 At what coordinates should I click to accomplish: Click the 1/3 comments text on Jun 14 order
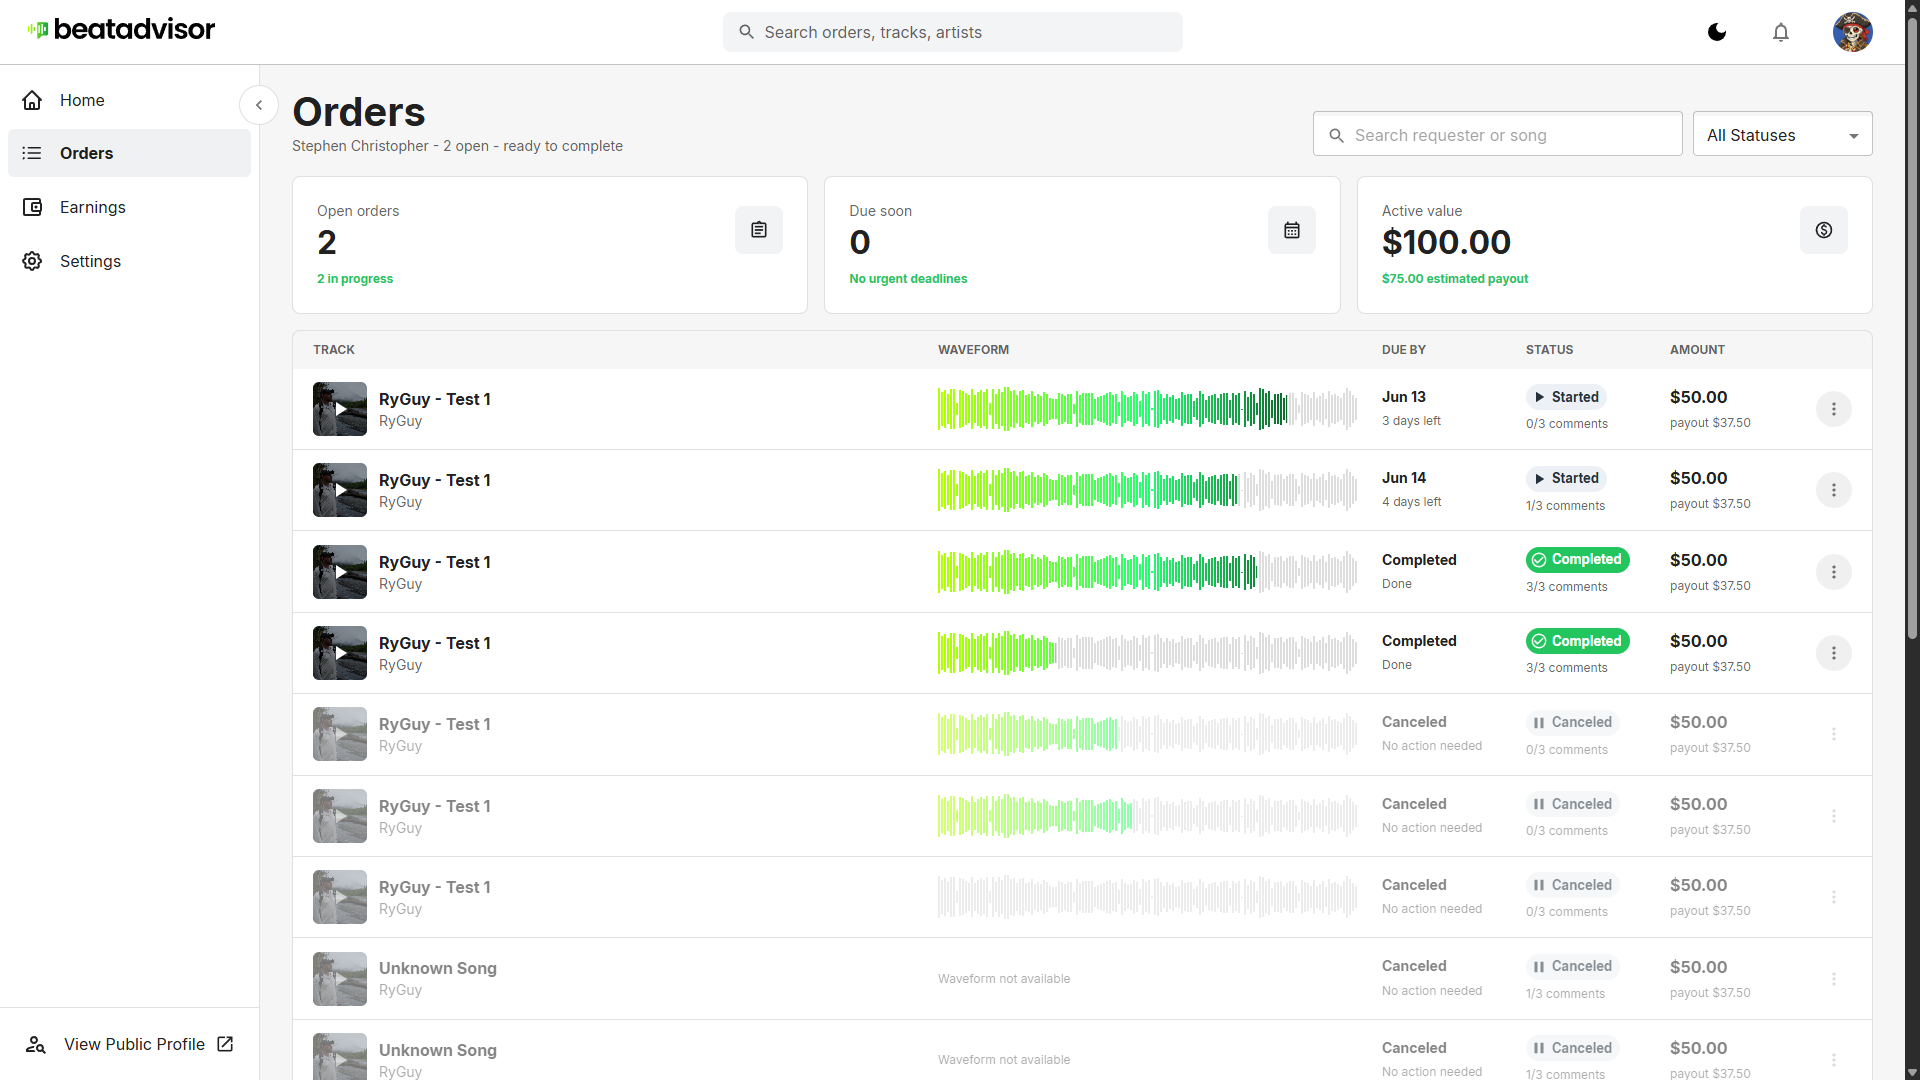click(1565, 506)
